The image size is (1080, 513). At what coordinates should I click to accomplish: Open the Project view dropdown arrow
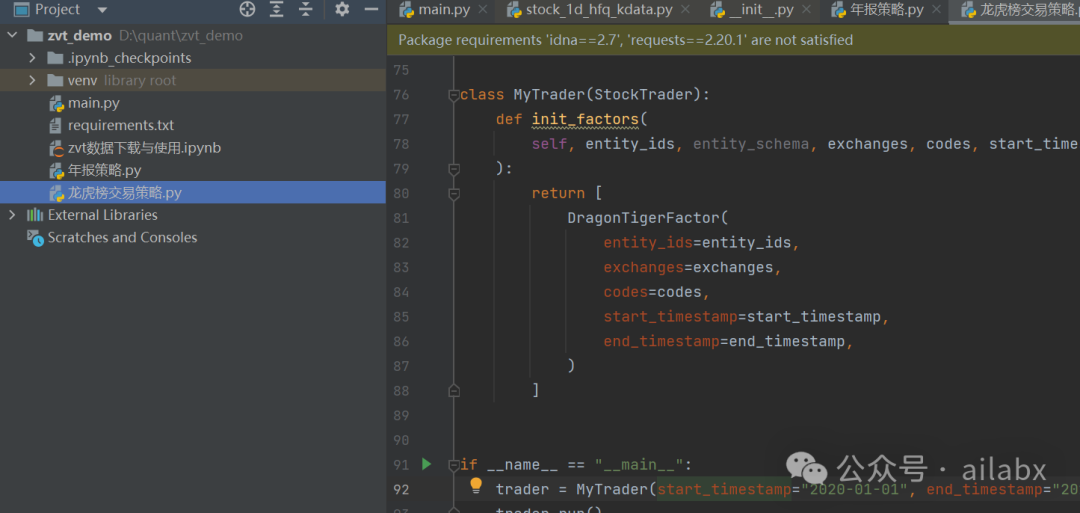tap(103, 10)
